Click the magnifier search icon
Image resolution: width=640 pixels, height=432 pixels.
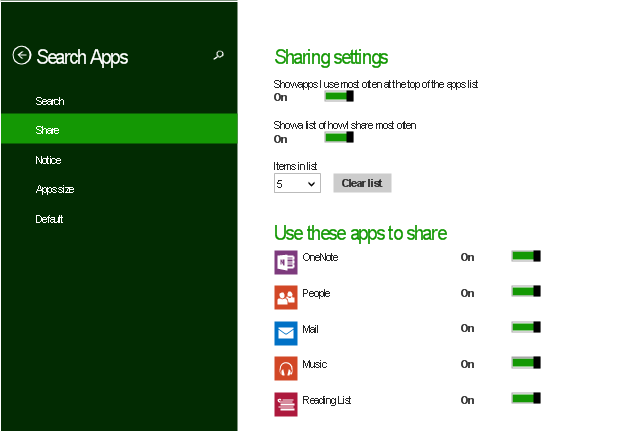click(219, 55)
